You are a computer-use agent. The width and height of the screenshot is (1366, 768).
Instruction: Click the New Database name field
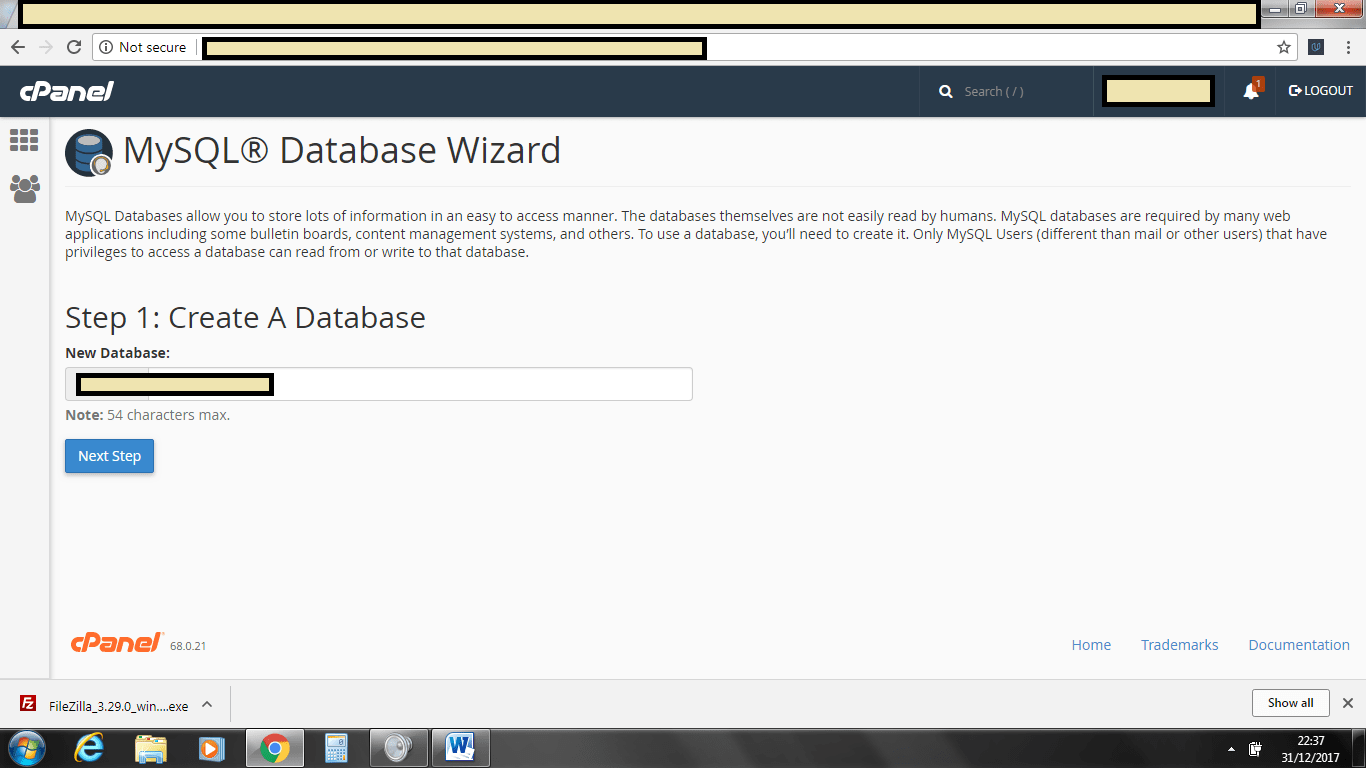(480, 384)
